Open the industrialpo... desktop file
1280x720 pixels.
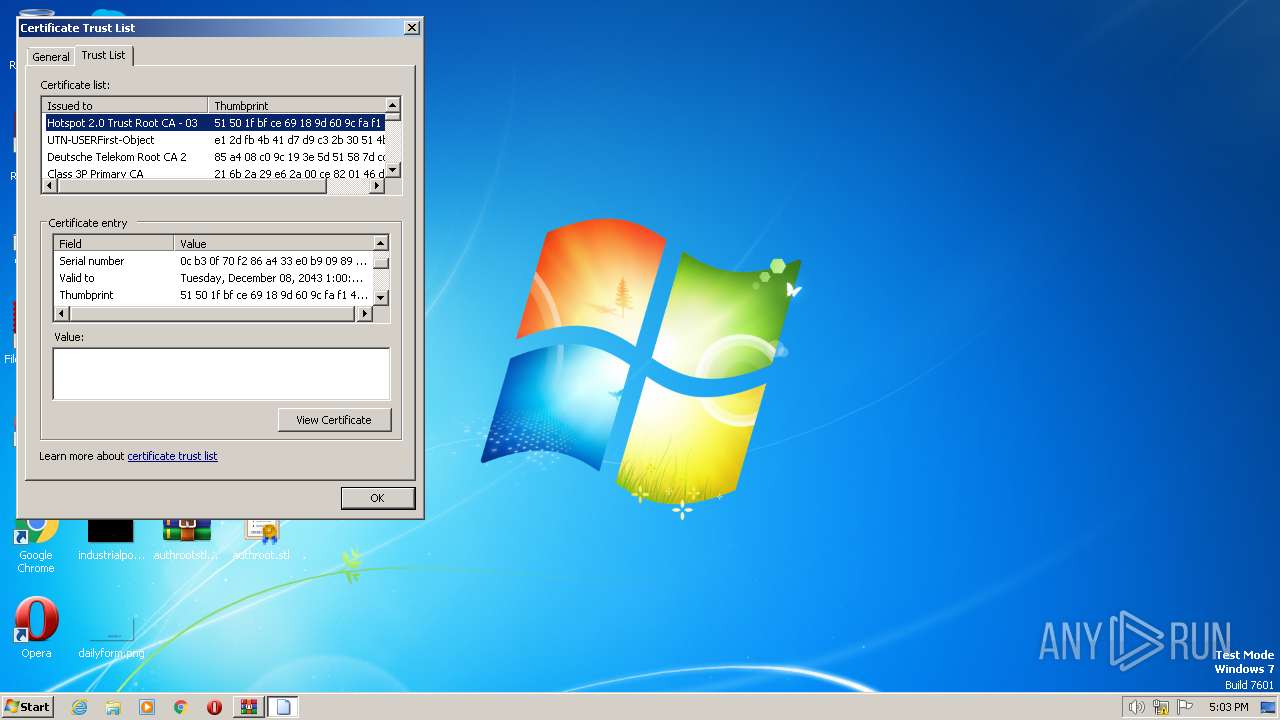(x=111, y=540)
